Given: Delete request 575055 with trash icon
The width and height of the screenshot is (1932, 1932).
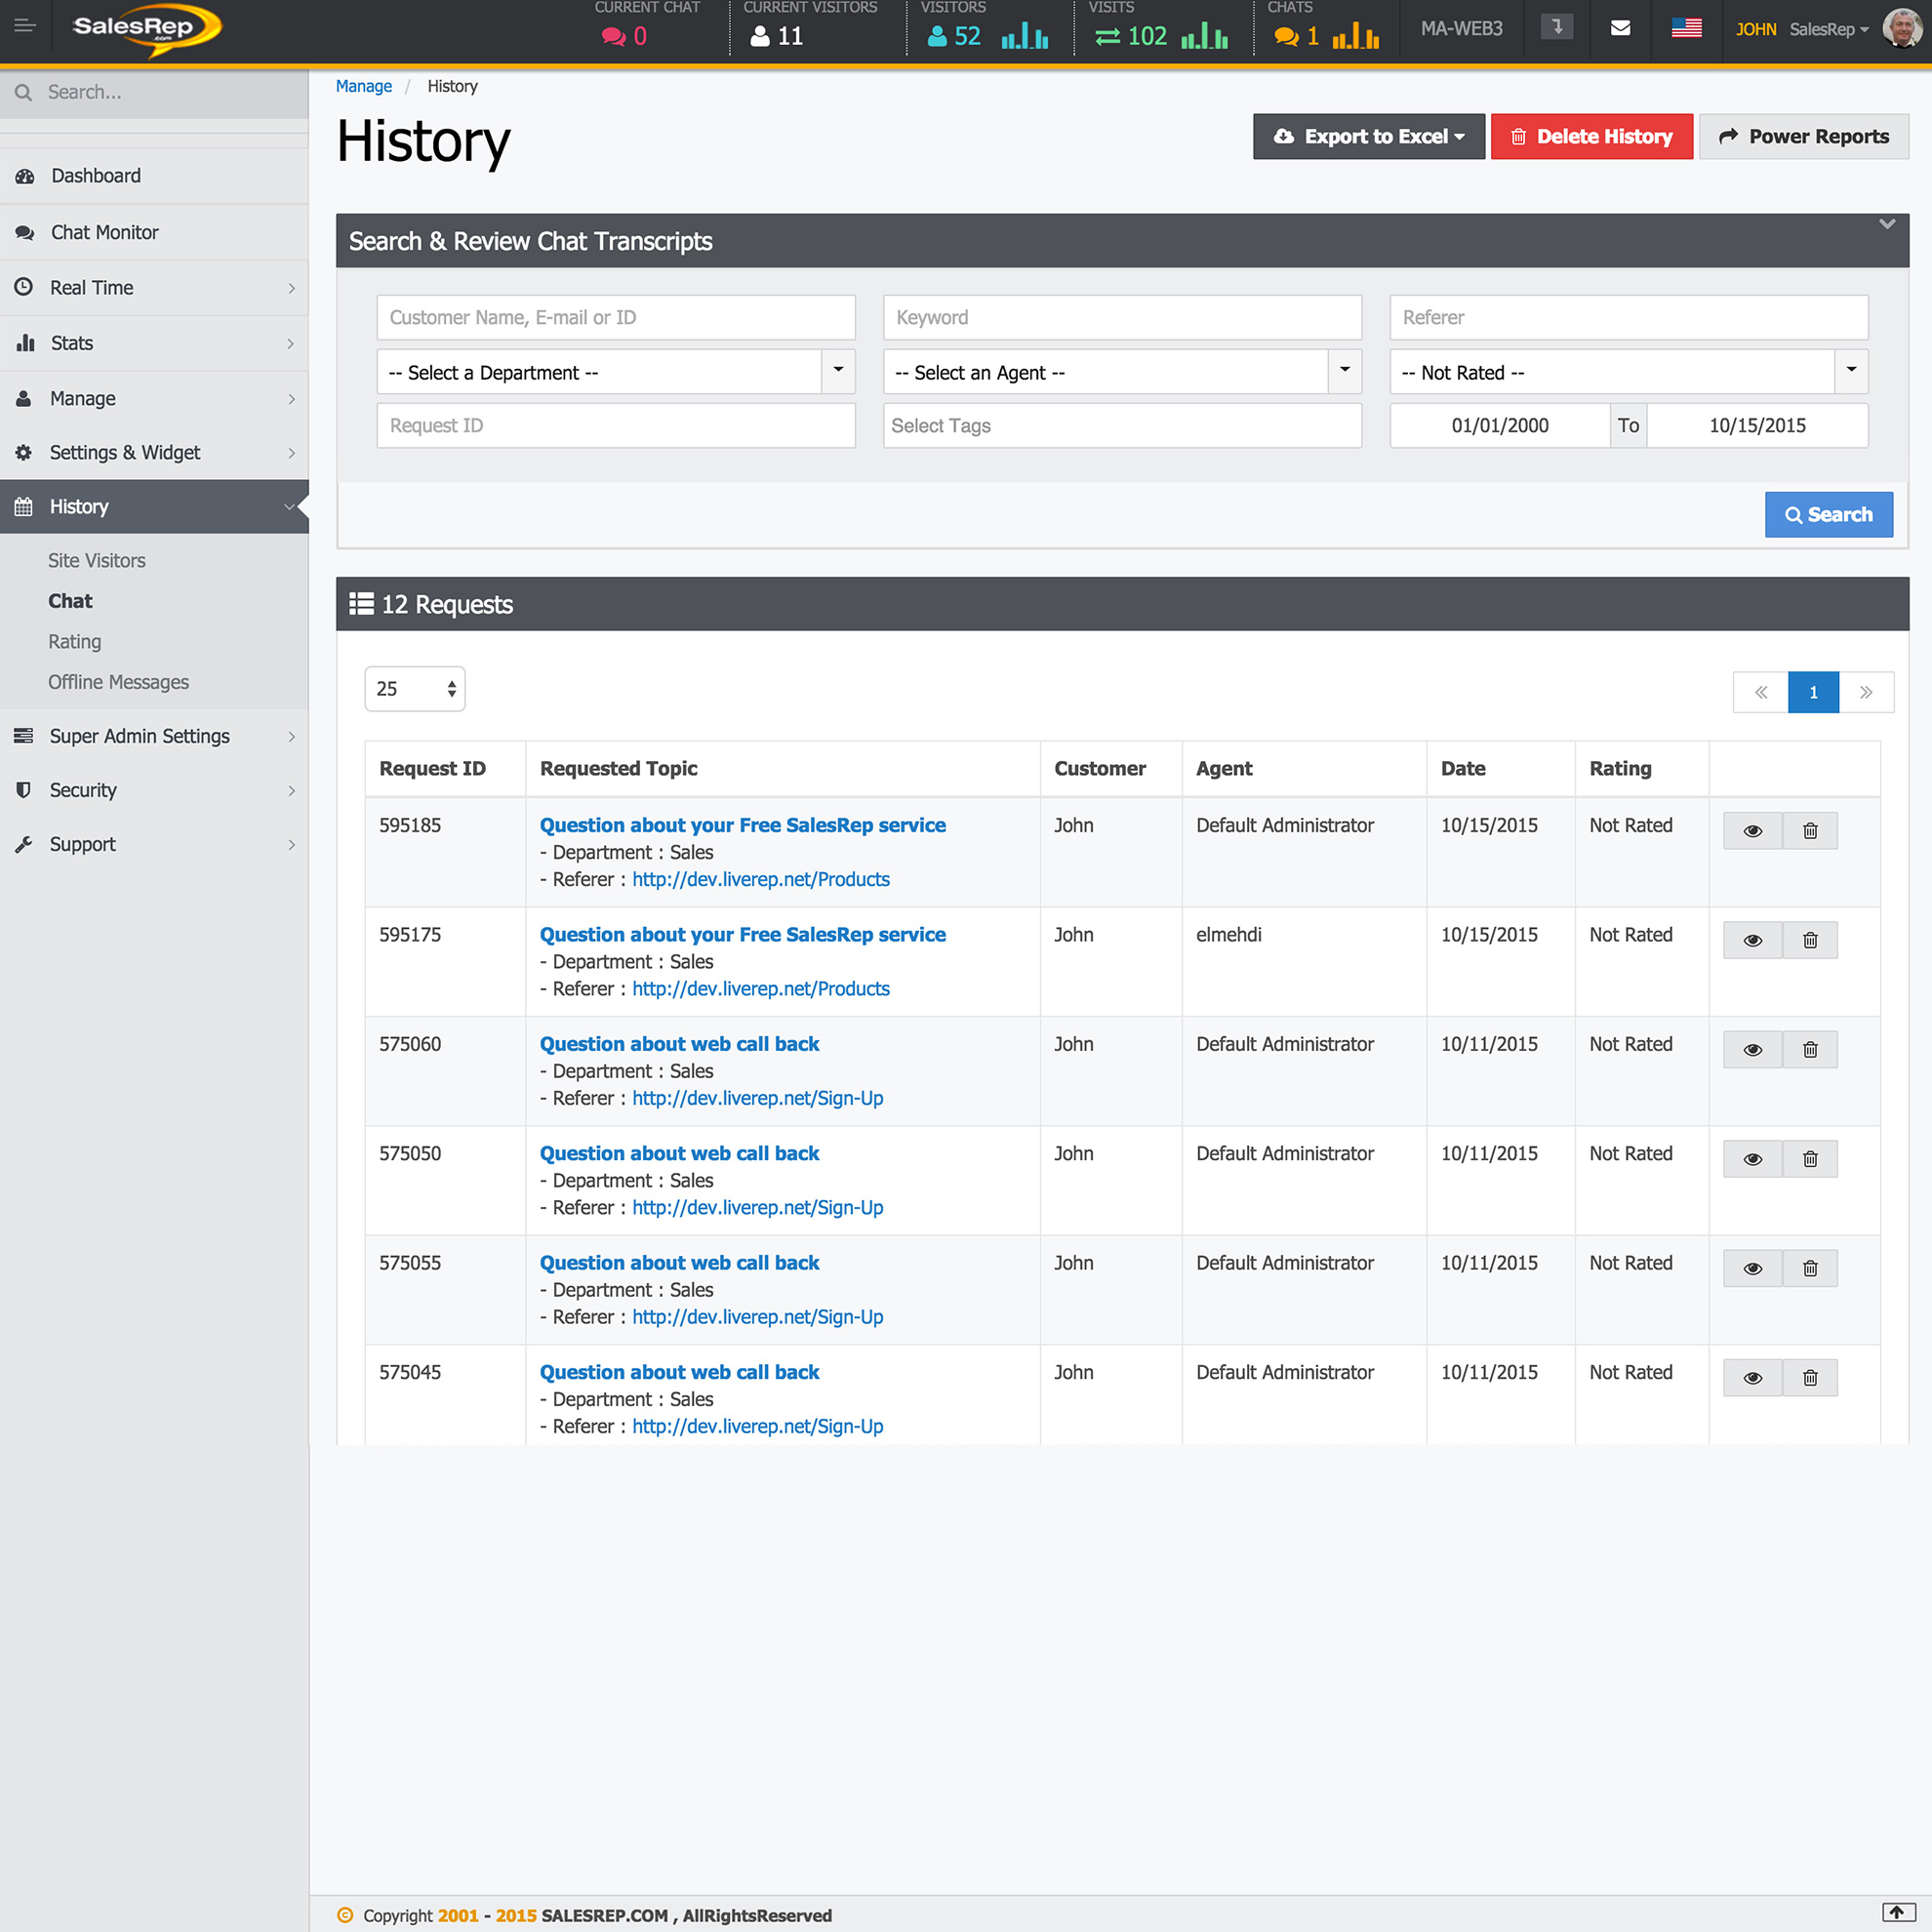Looking at the screenshot, I should pos(1810,1268).
